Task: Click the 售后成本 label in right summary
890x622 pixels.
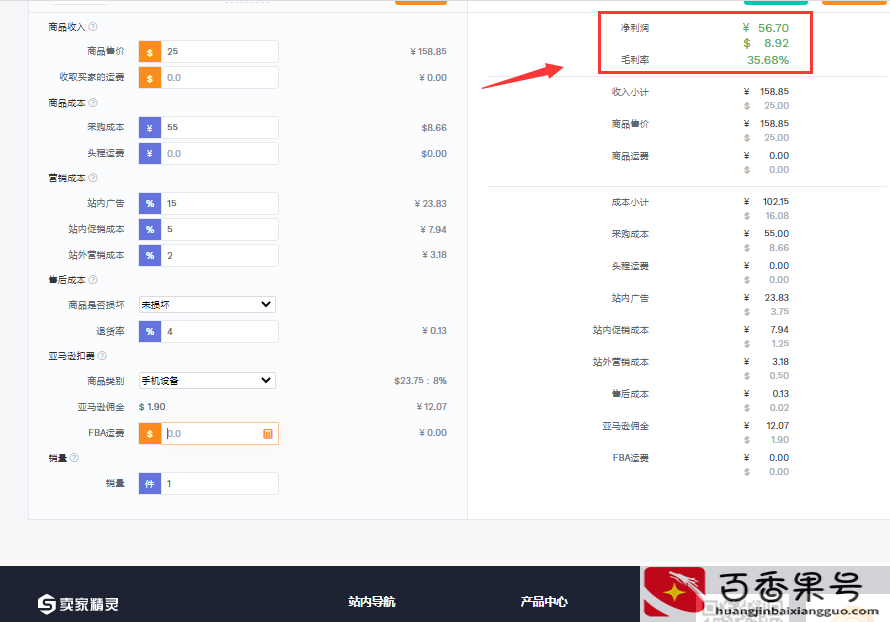Action: [x=630, y=394]
